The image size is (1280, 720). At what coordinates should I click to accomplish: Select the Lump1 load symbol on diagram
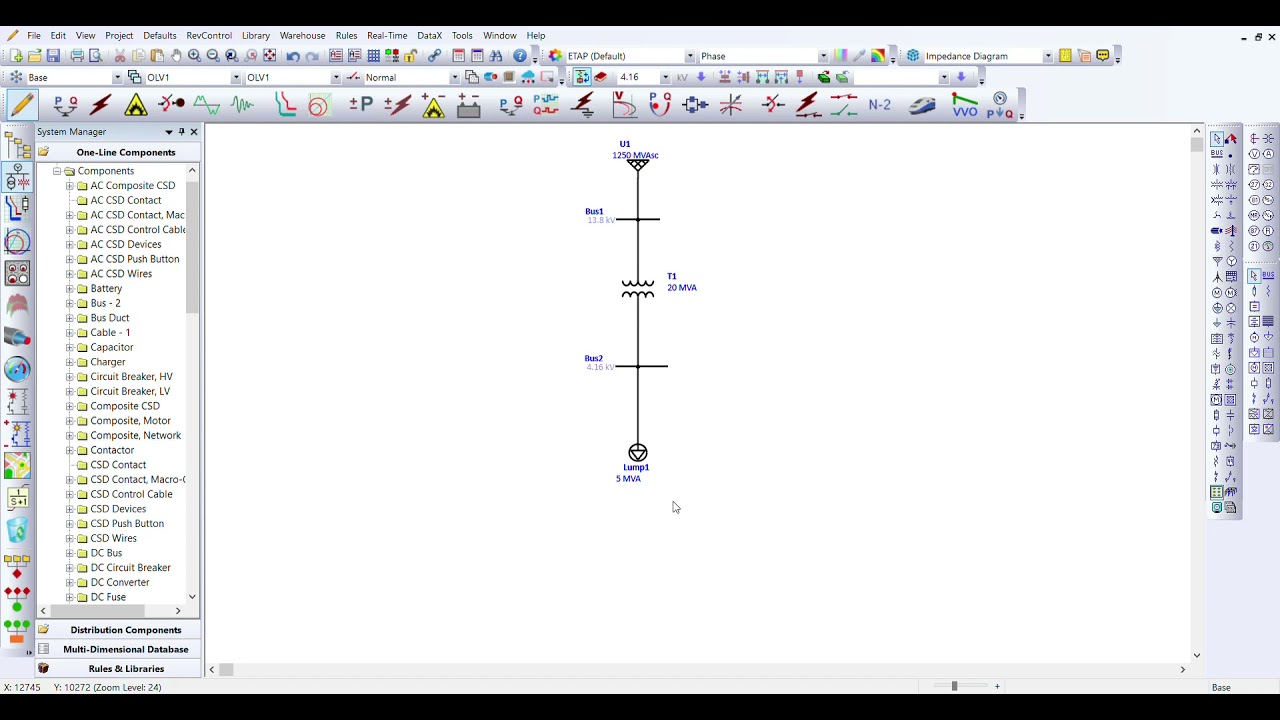638,453
